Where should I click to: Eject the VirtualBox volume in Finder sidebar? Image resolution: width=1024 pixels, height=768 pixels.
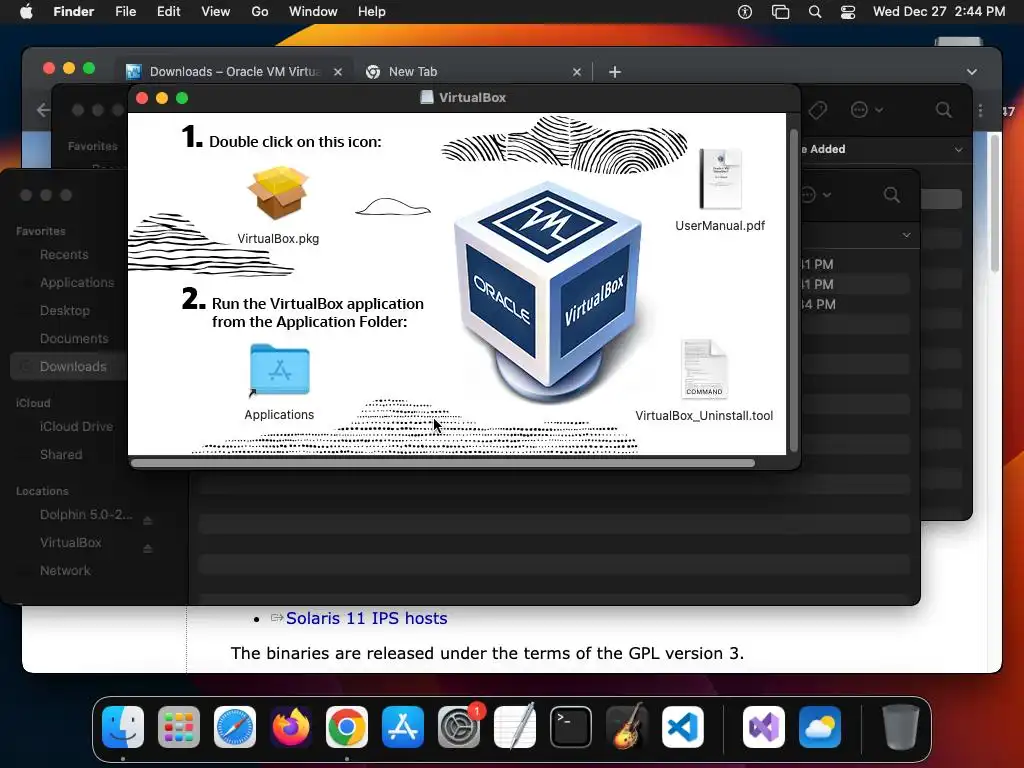click(x=148, y=548)
